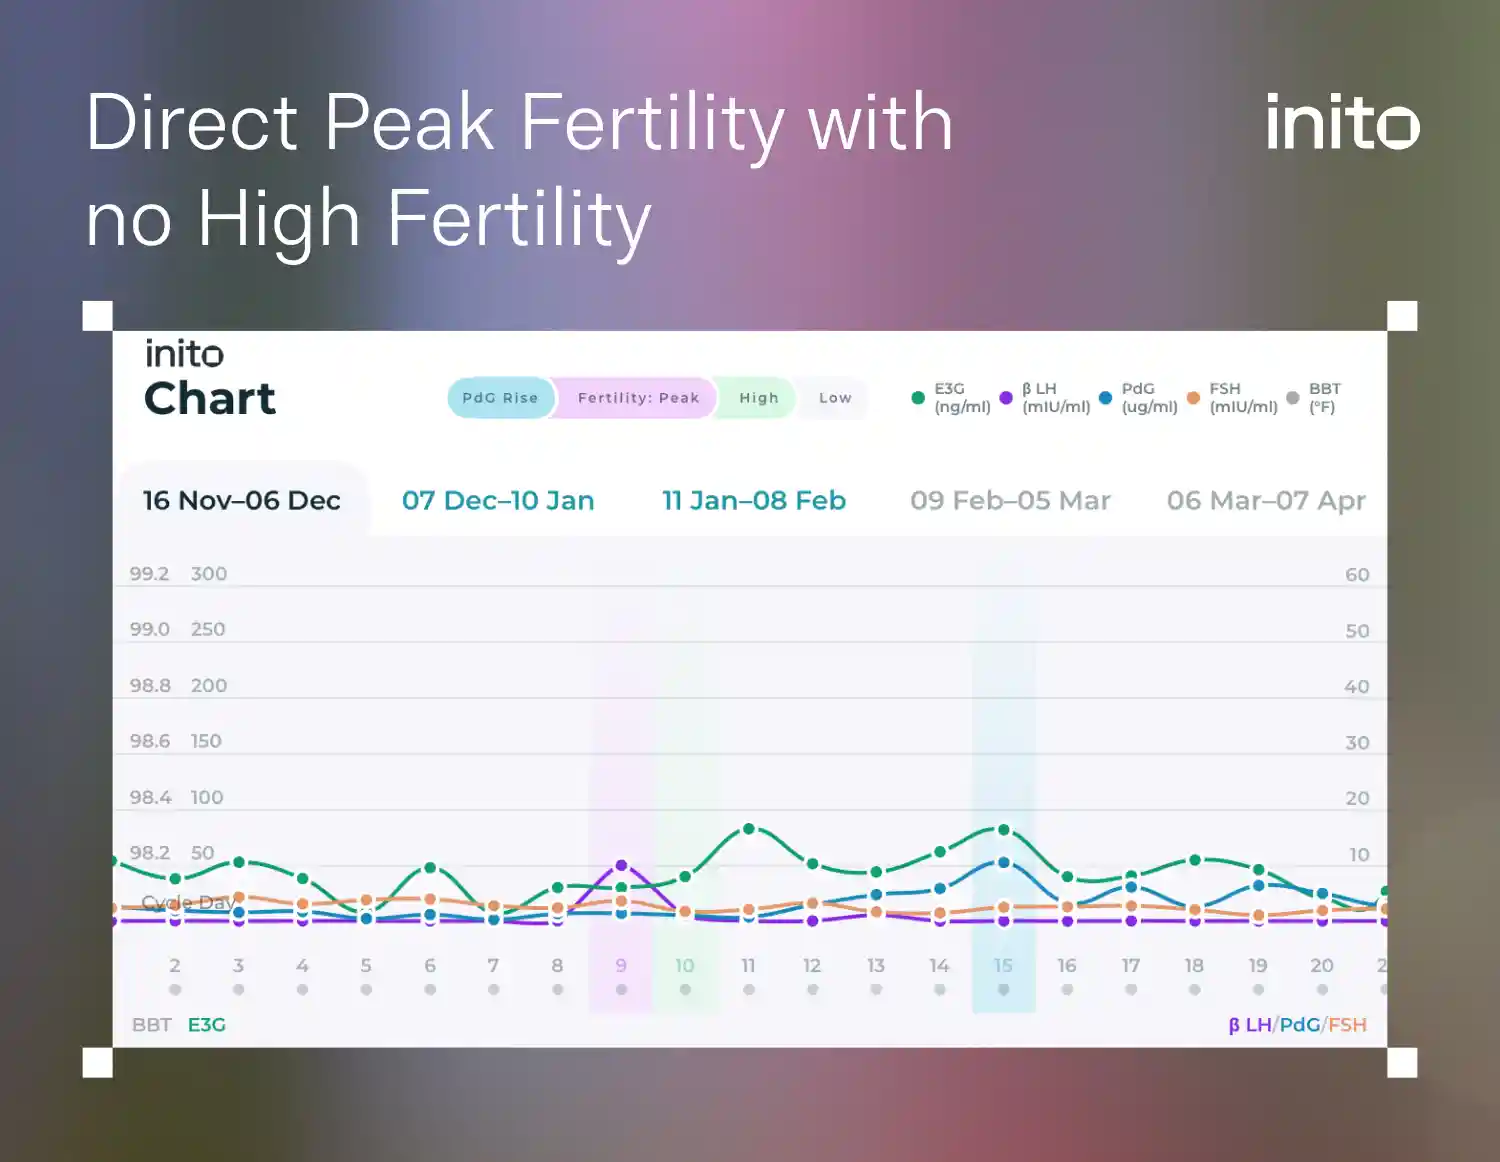Select the High fertility pill
The image size is (1500, 1162).
coord(758,398)
